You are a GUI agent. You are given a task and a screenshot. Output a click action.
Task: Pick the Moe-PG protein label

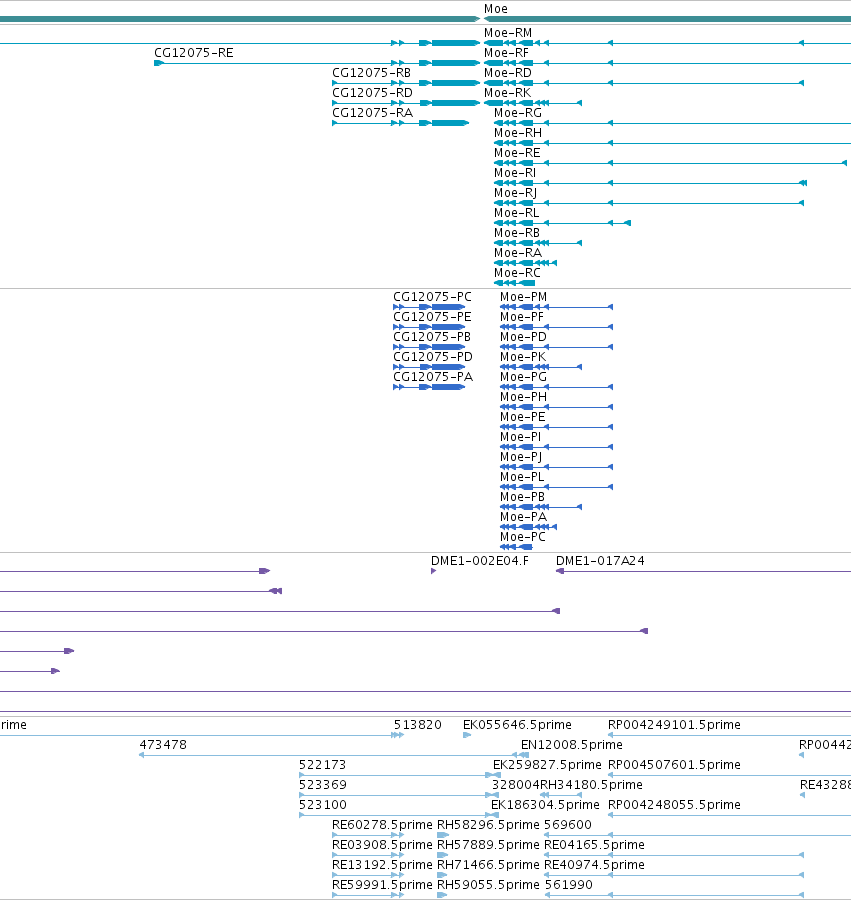tap(523, 377)
